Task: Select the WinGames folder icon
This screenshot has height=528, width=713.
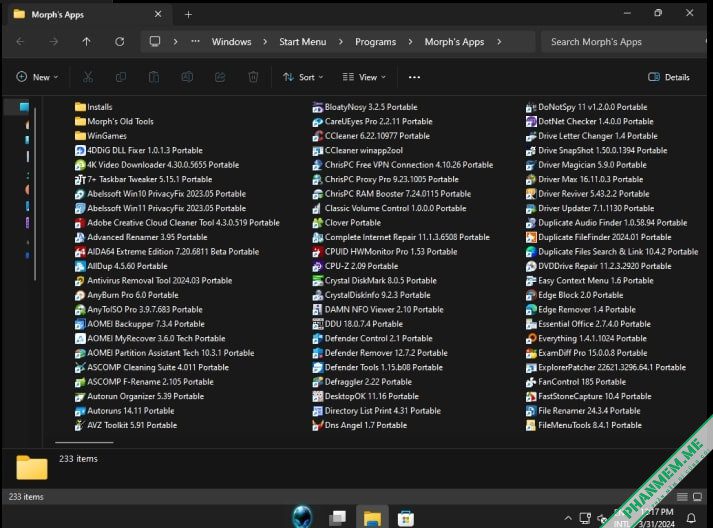Action: coord(80,136)
